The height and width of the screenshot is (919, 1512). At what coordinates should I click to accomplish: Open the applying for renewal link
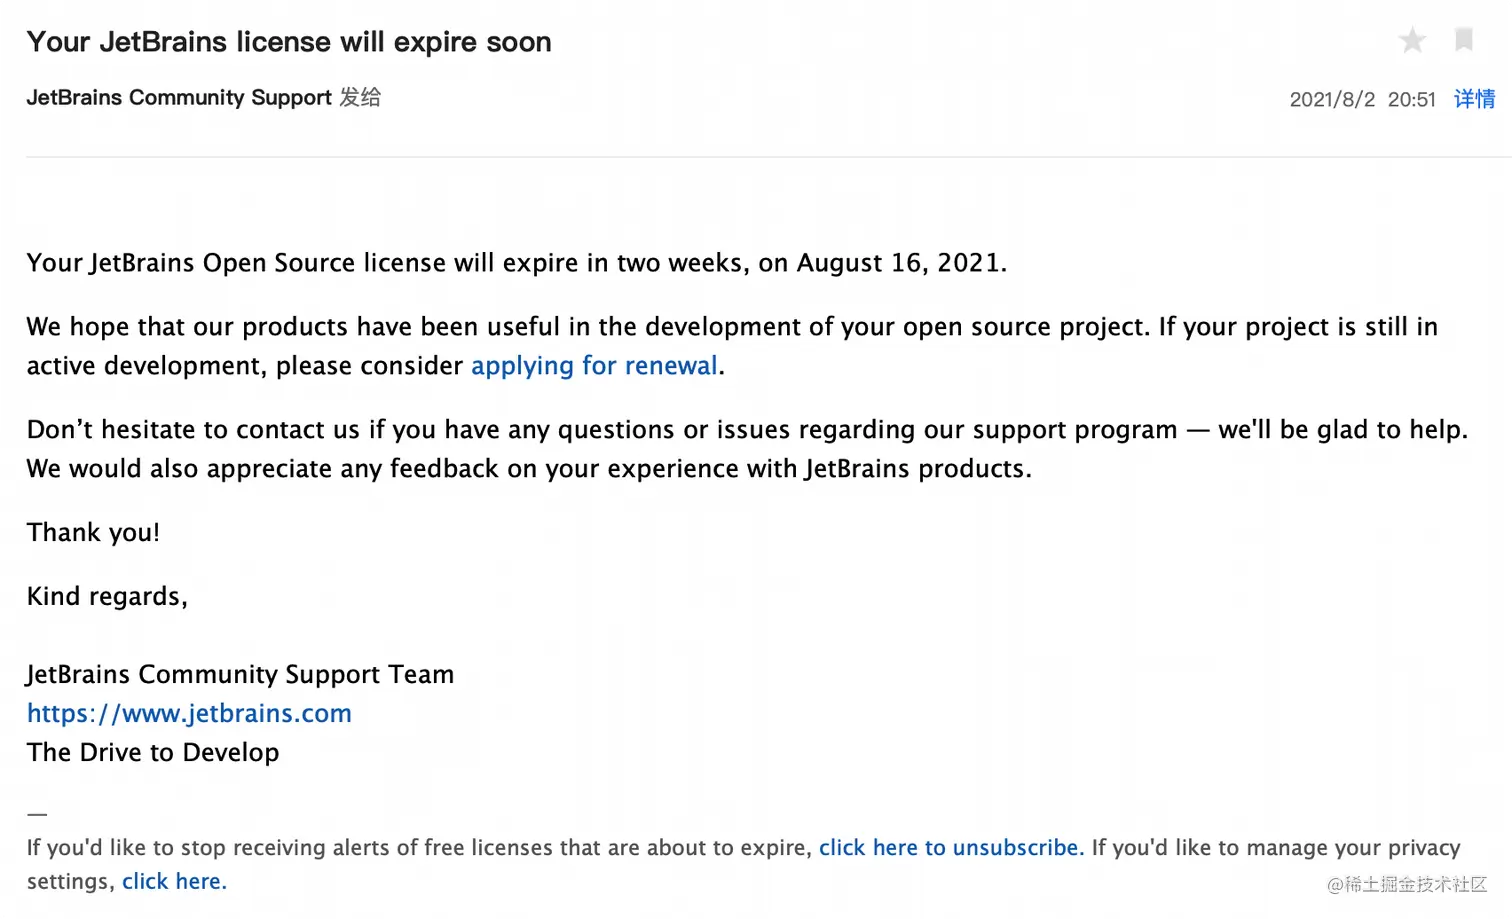tap(594, 366)
